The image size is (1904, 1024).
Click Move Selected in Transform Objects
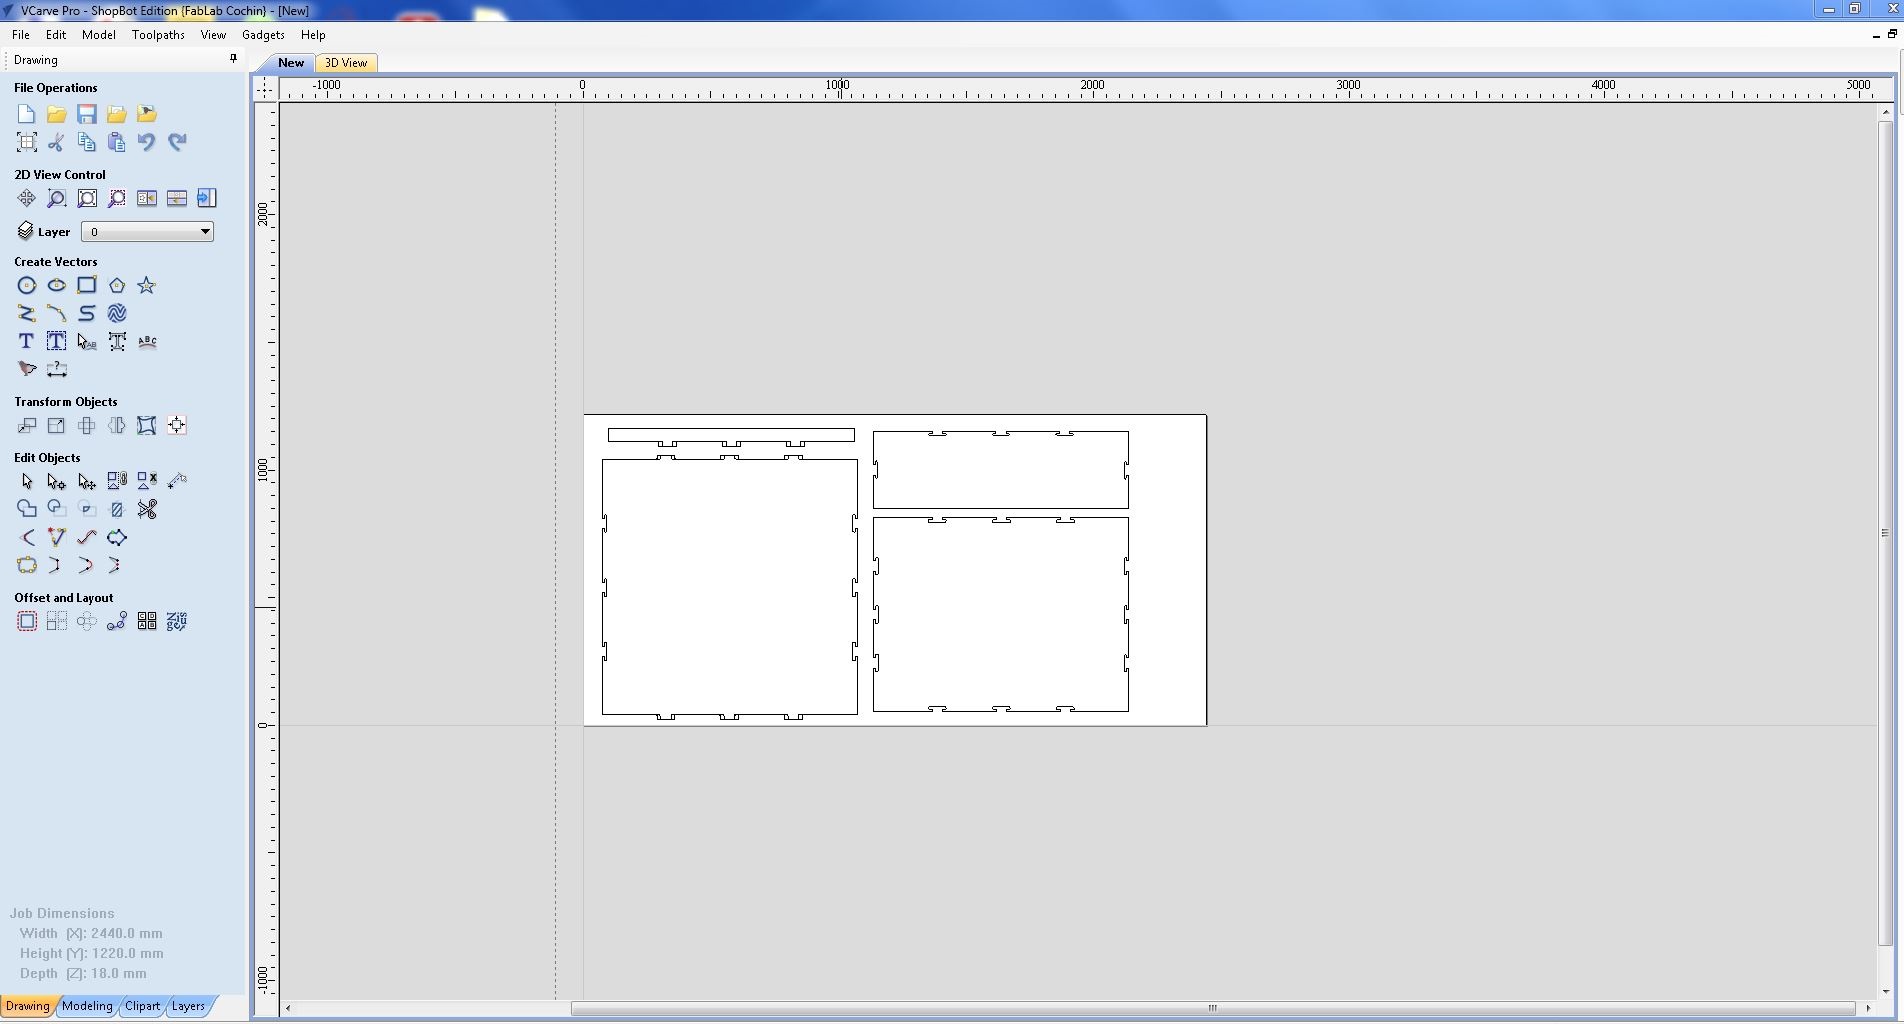pos(26,426)
